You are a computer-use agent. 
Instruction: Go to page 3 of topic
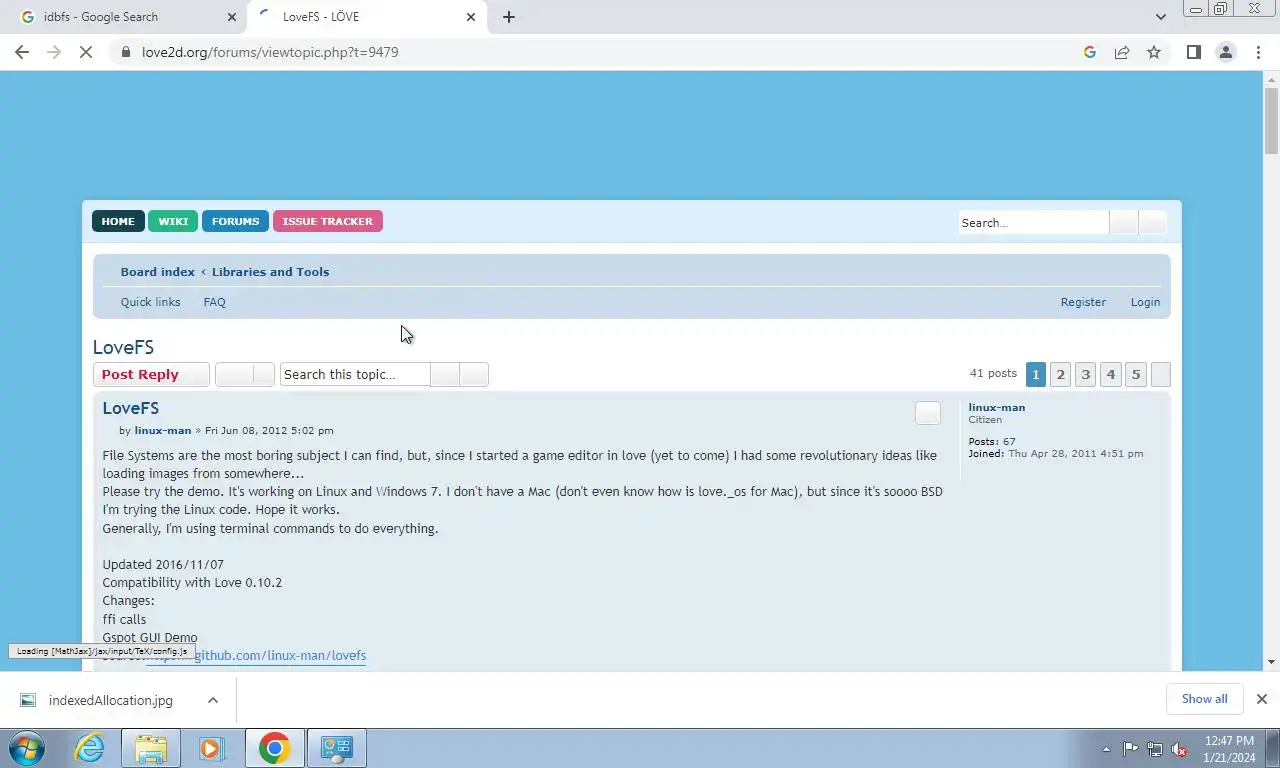[1086, 374]
